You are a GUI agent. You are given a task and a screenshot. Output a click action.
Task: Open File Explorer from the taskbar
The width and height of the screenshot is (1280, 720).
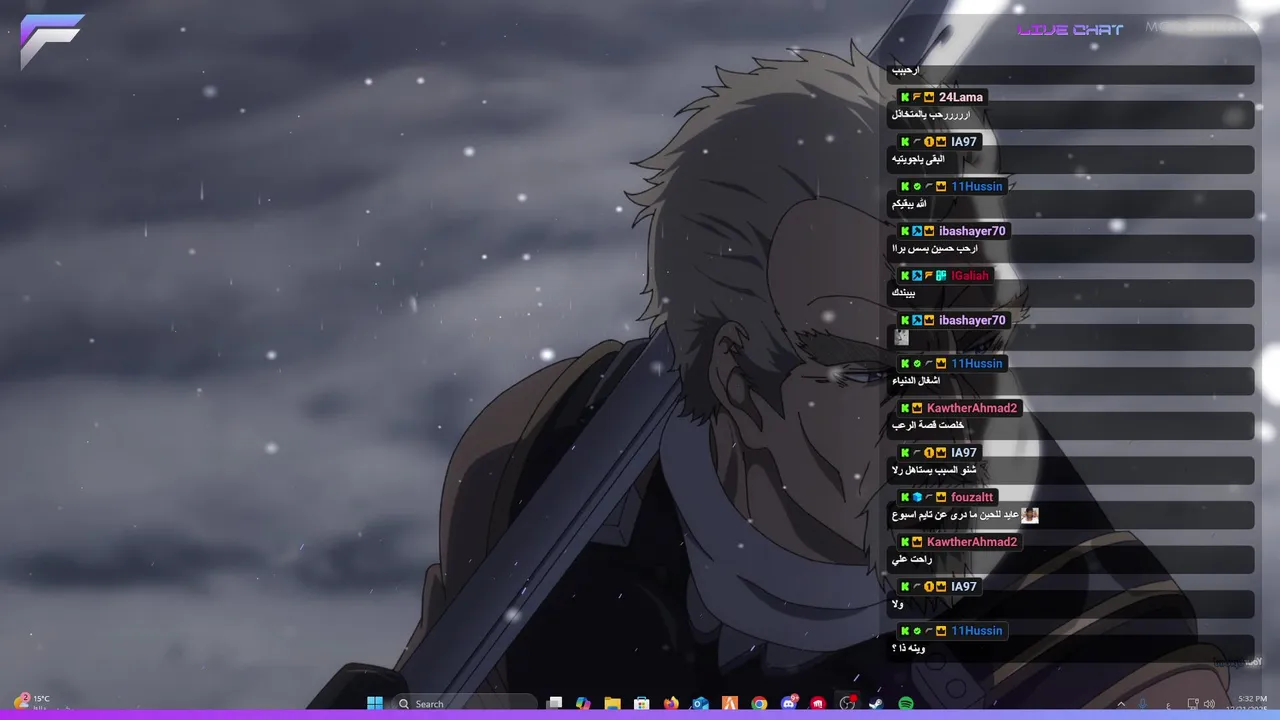coord(612,703)
